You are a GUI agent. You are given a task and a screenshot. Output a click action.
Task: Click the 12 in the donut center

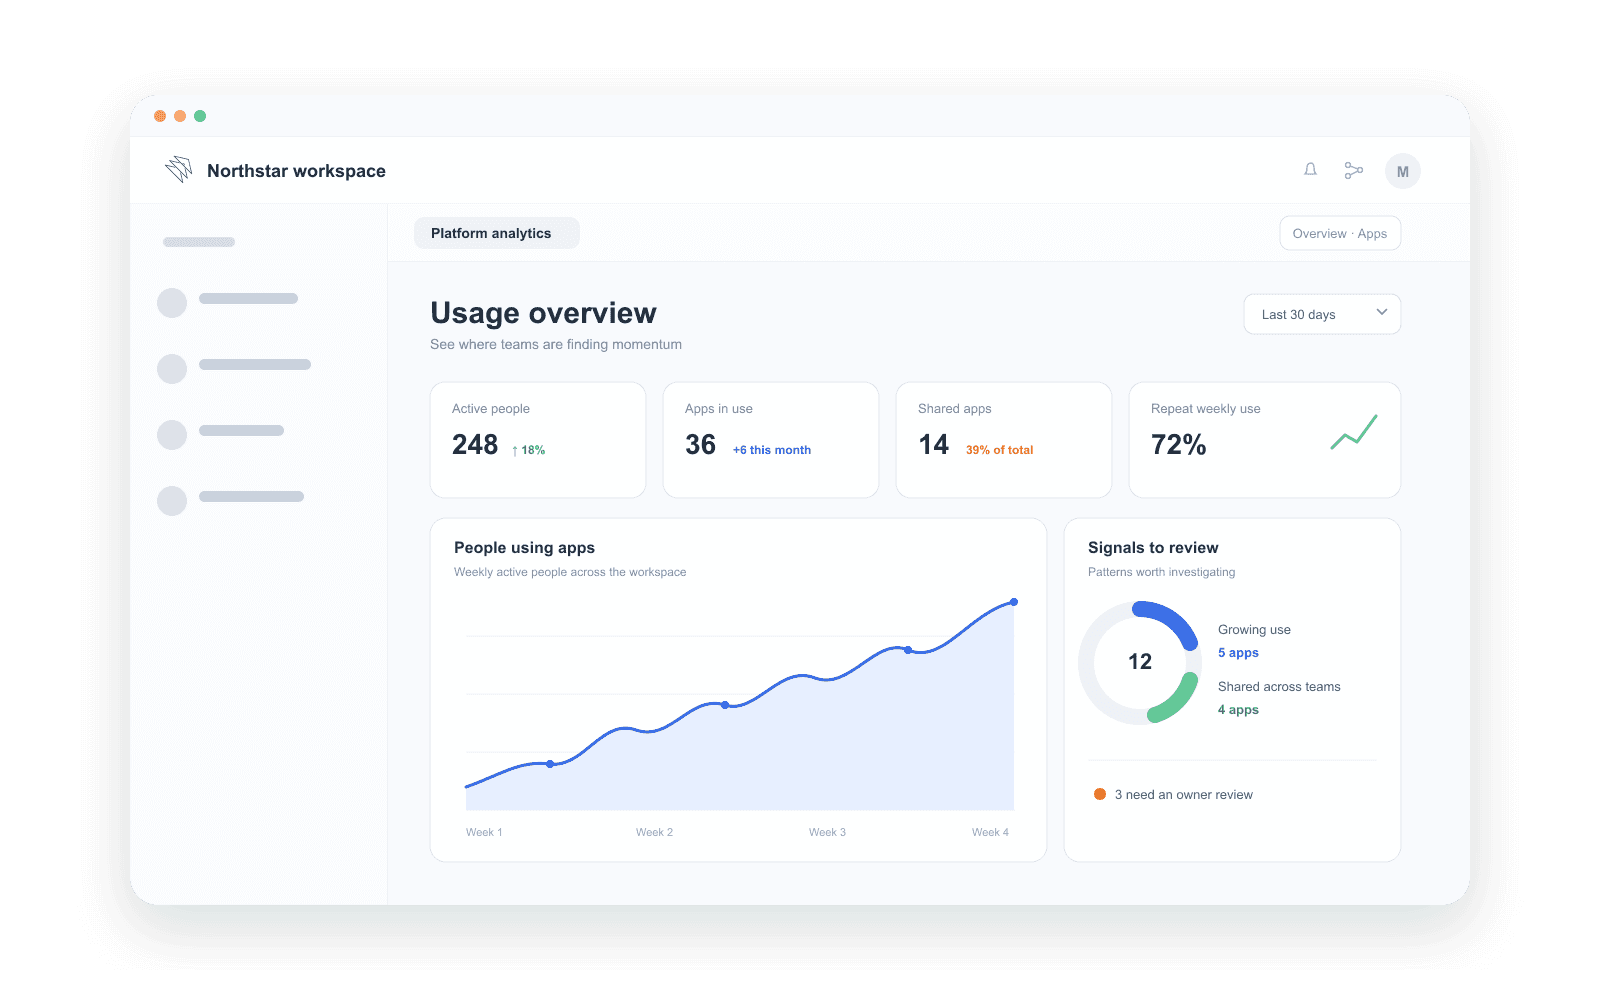[1140, 662]
